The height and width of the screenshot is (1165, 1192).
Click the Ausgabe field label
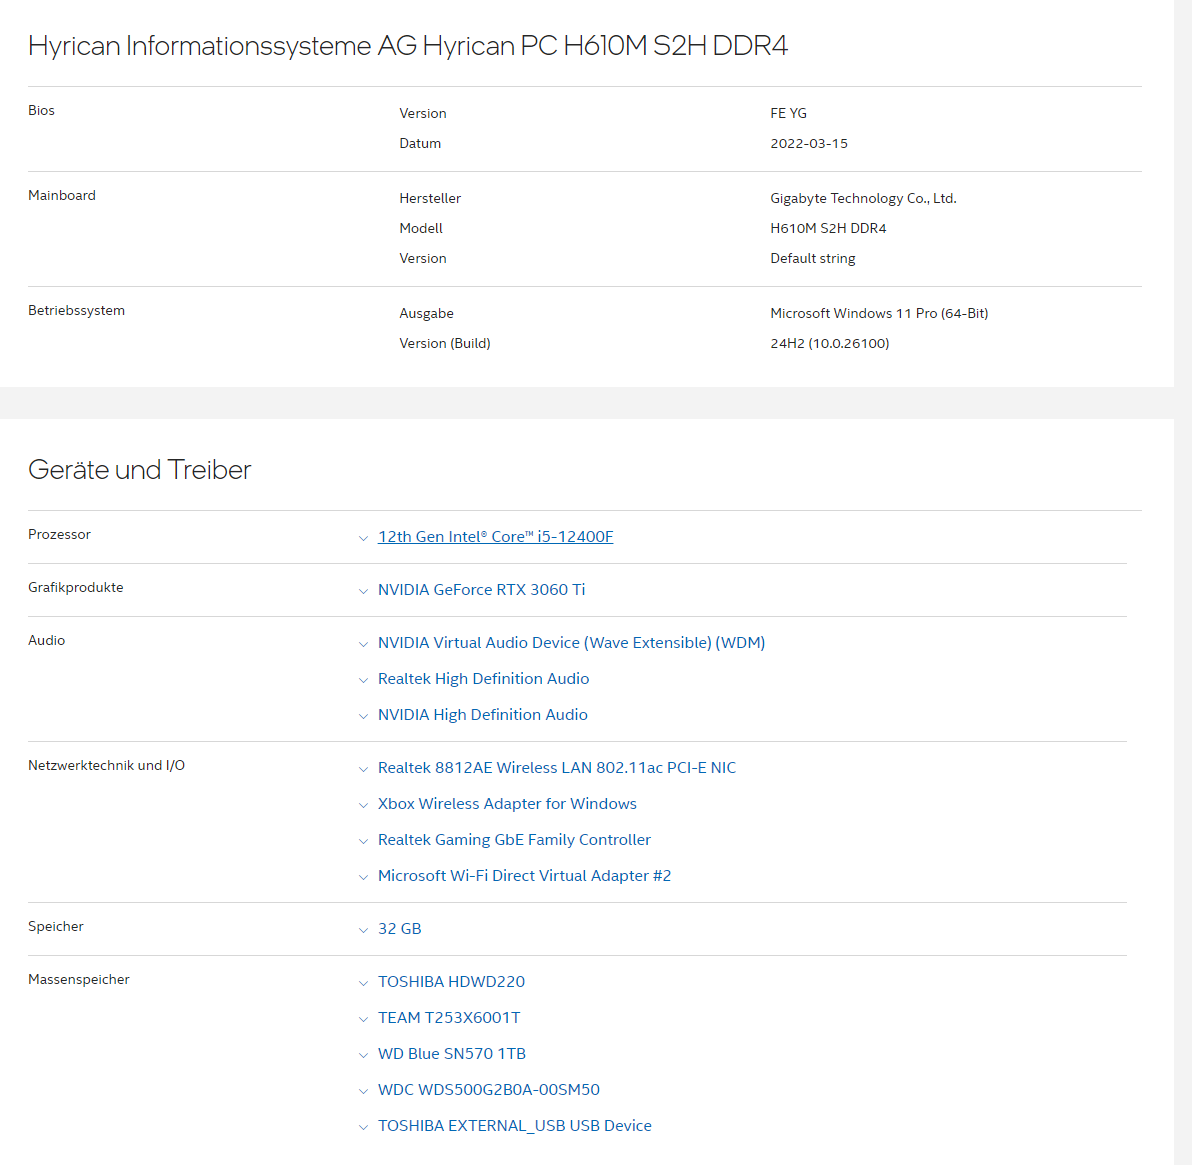pos(426,313)
